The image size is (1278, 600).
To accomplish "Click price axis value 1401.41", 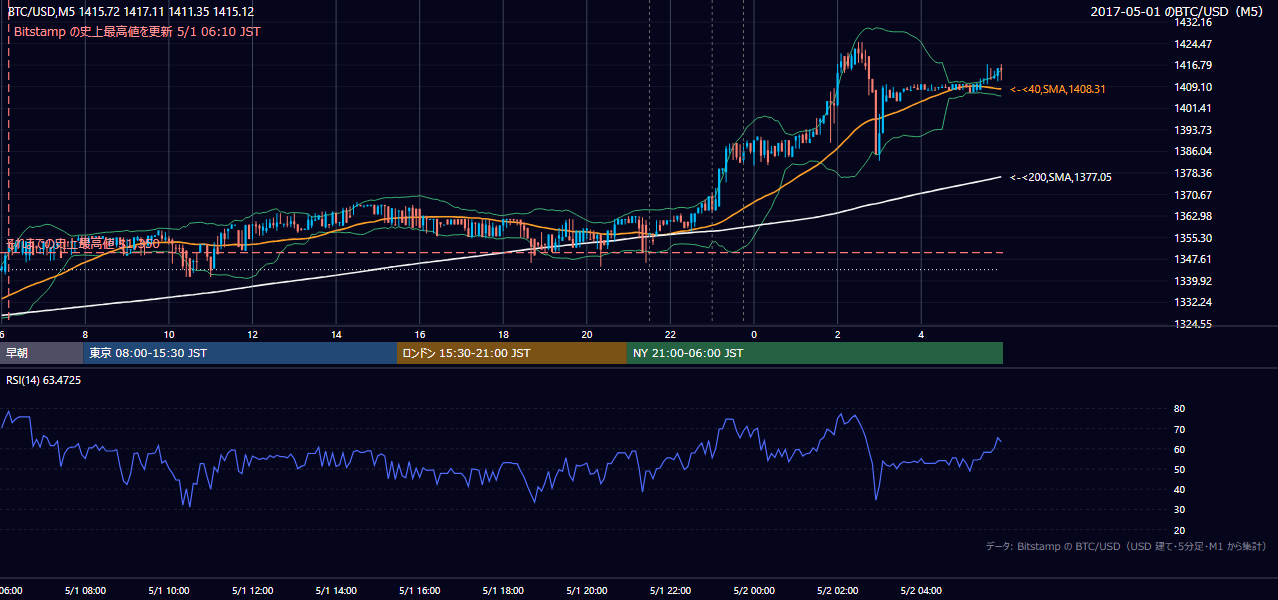I will click(x=1192, y=108).
